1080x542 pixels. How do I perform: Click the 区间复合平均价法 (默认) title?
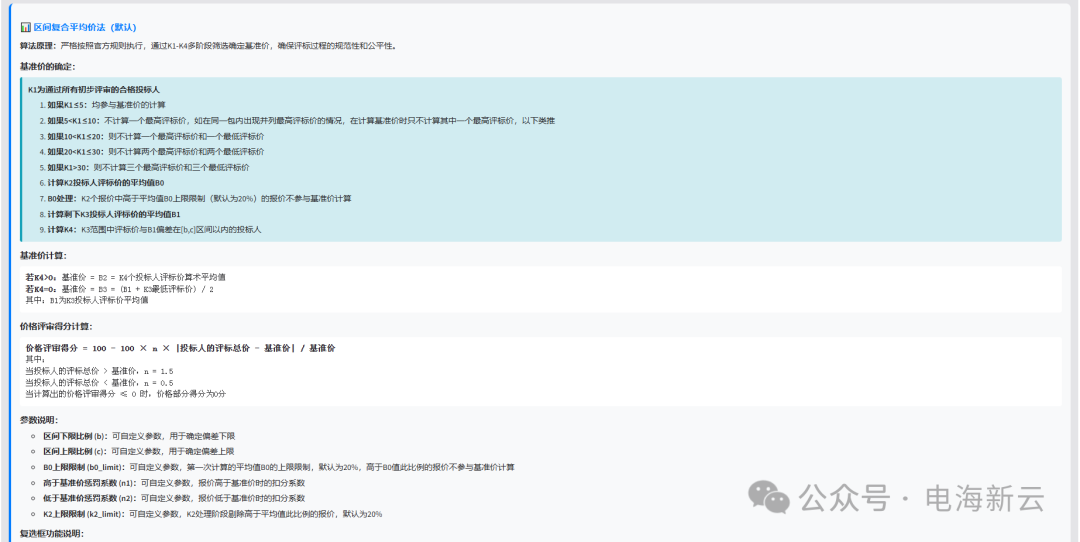[84, 27]
